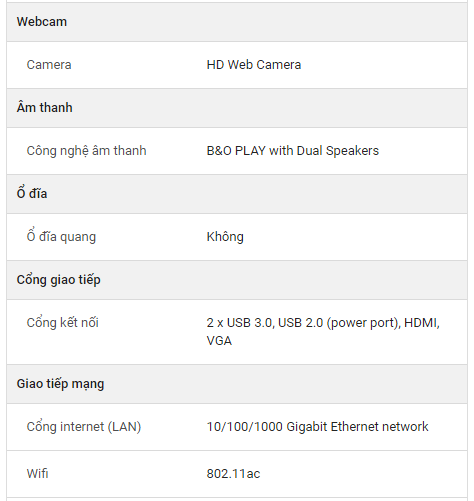Click the Camera specification row
This screenshot has height=501, width=474.
pyautogui.click(x=237, y=65)
